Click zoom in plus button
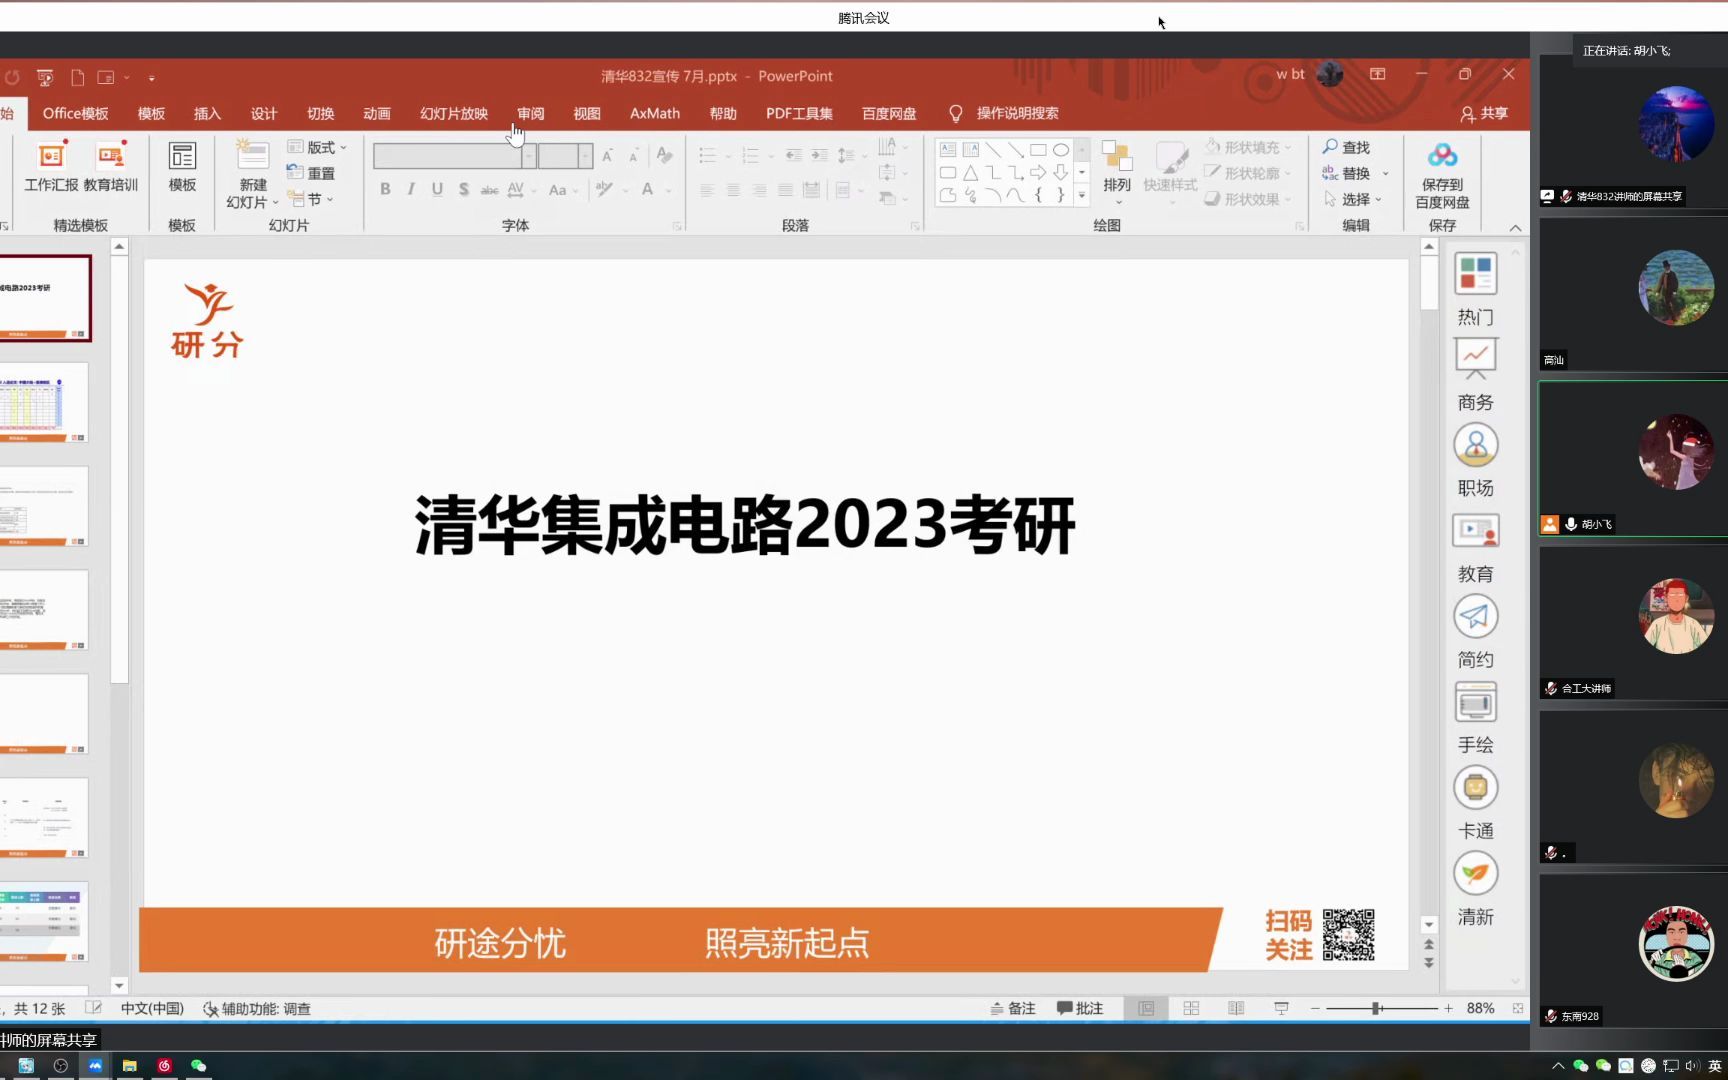Image resolution: width=1728 pixels, height=1080 pixels. (1448, 1008)
